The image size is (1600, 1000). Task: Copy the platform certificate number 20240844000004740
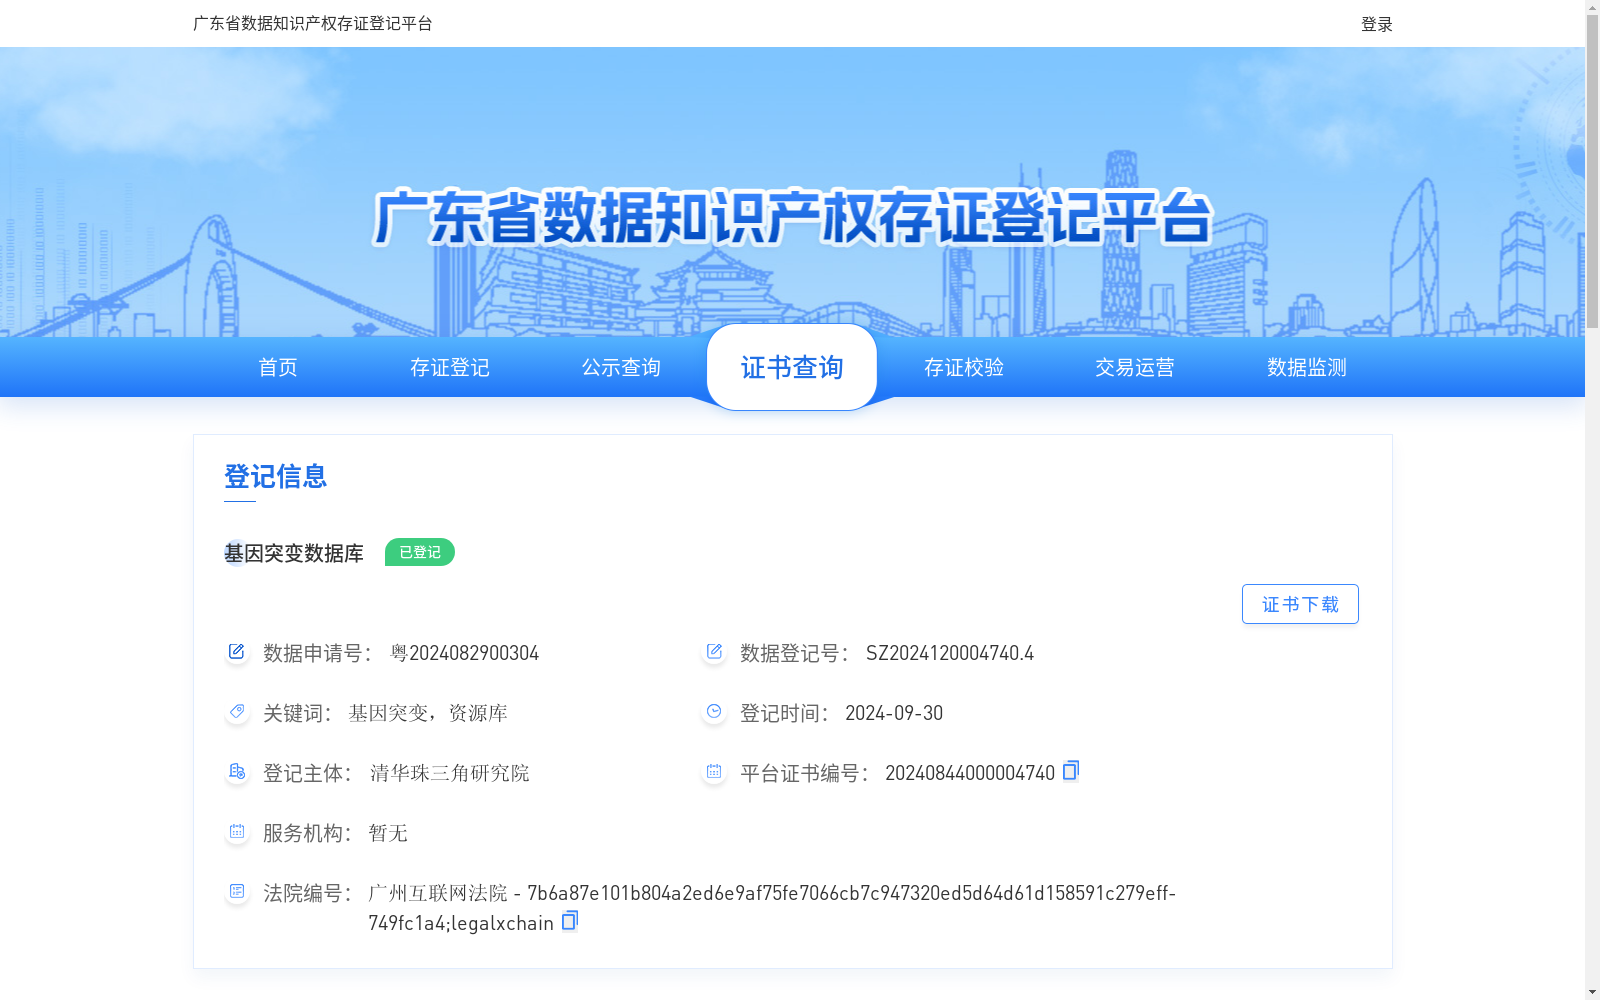point(1071,771)
